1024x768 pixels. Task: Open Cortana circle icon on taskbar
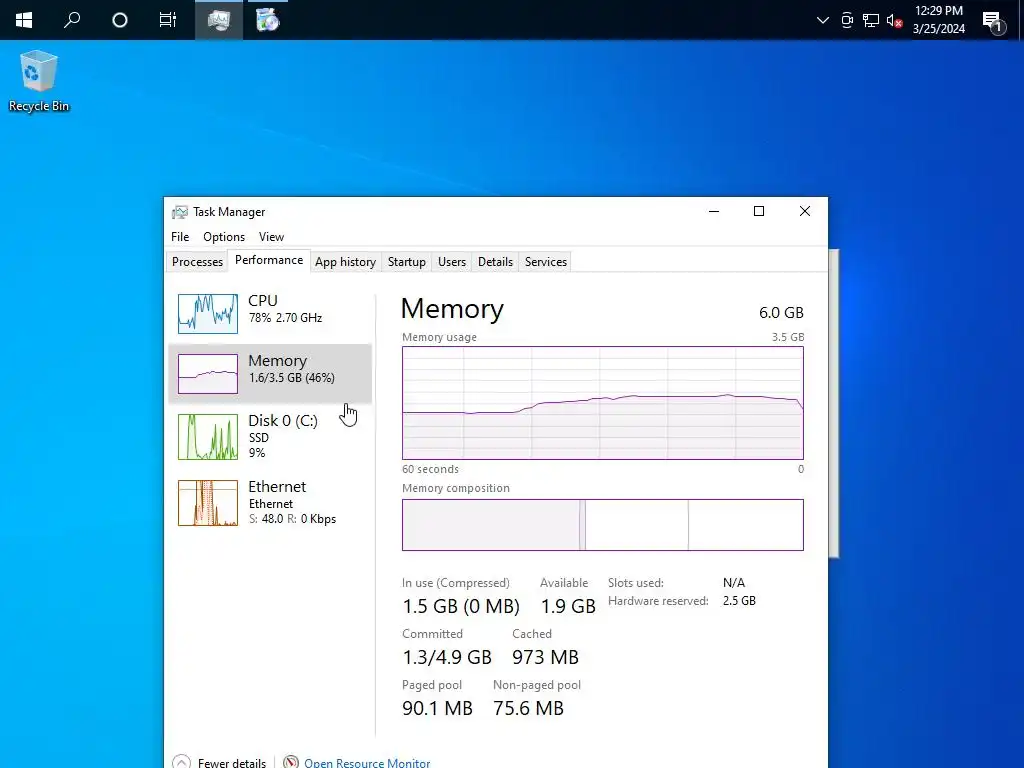point(120,20)
